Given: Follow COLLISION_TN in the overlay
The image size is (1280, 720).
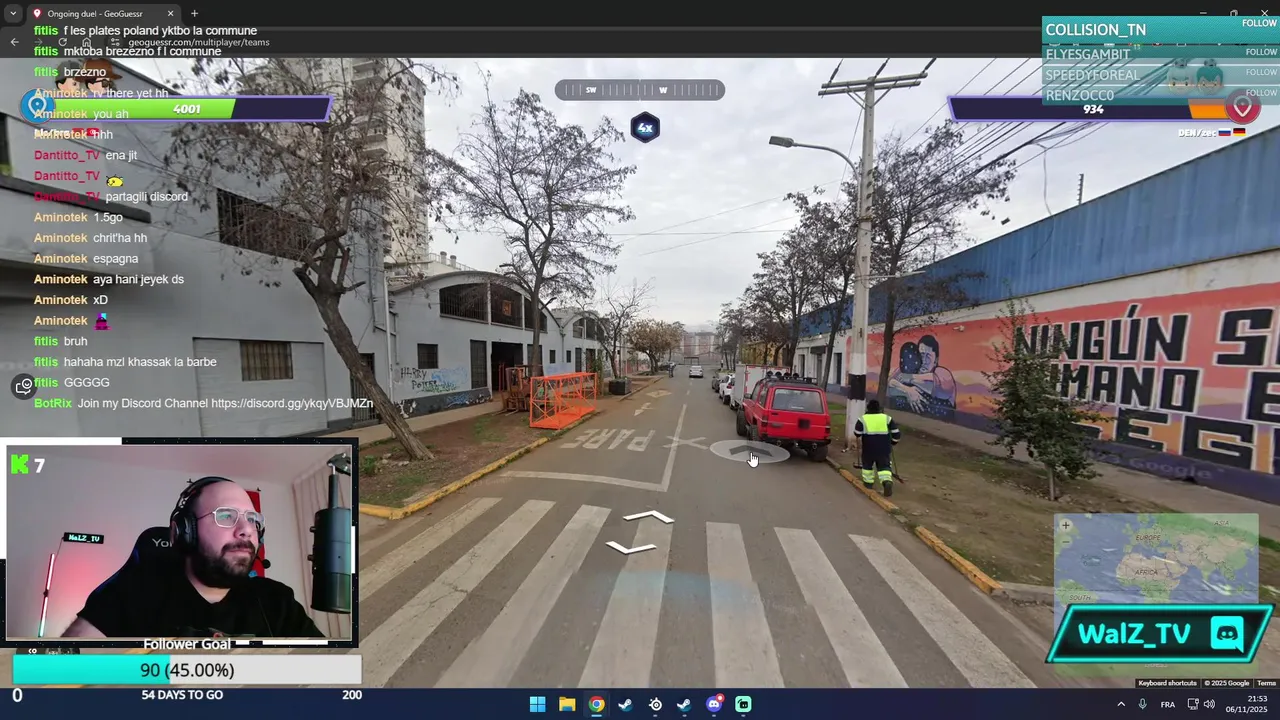Looking at the screenshot, I should coord(1260,23).
